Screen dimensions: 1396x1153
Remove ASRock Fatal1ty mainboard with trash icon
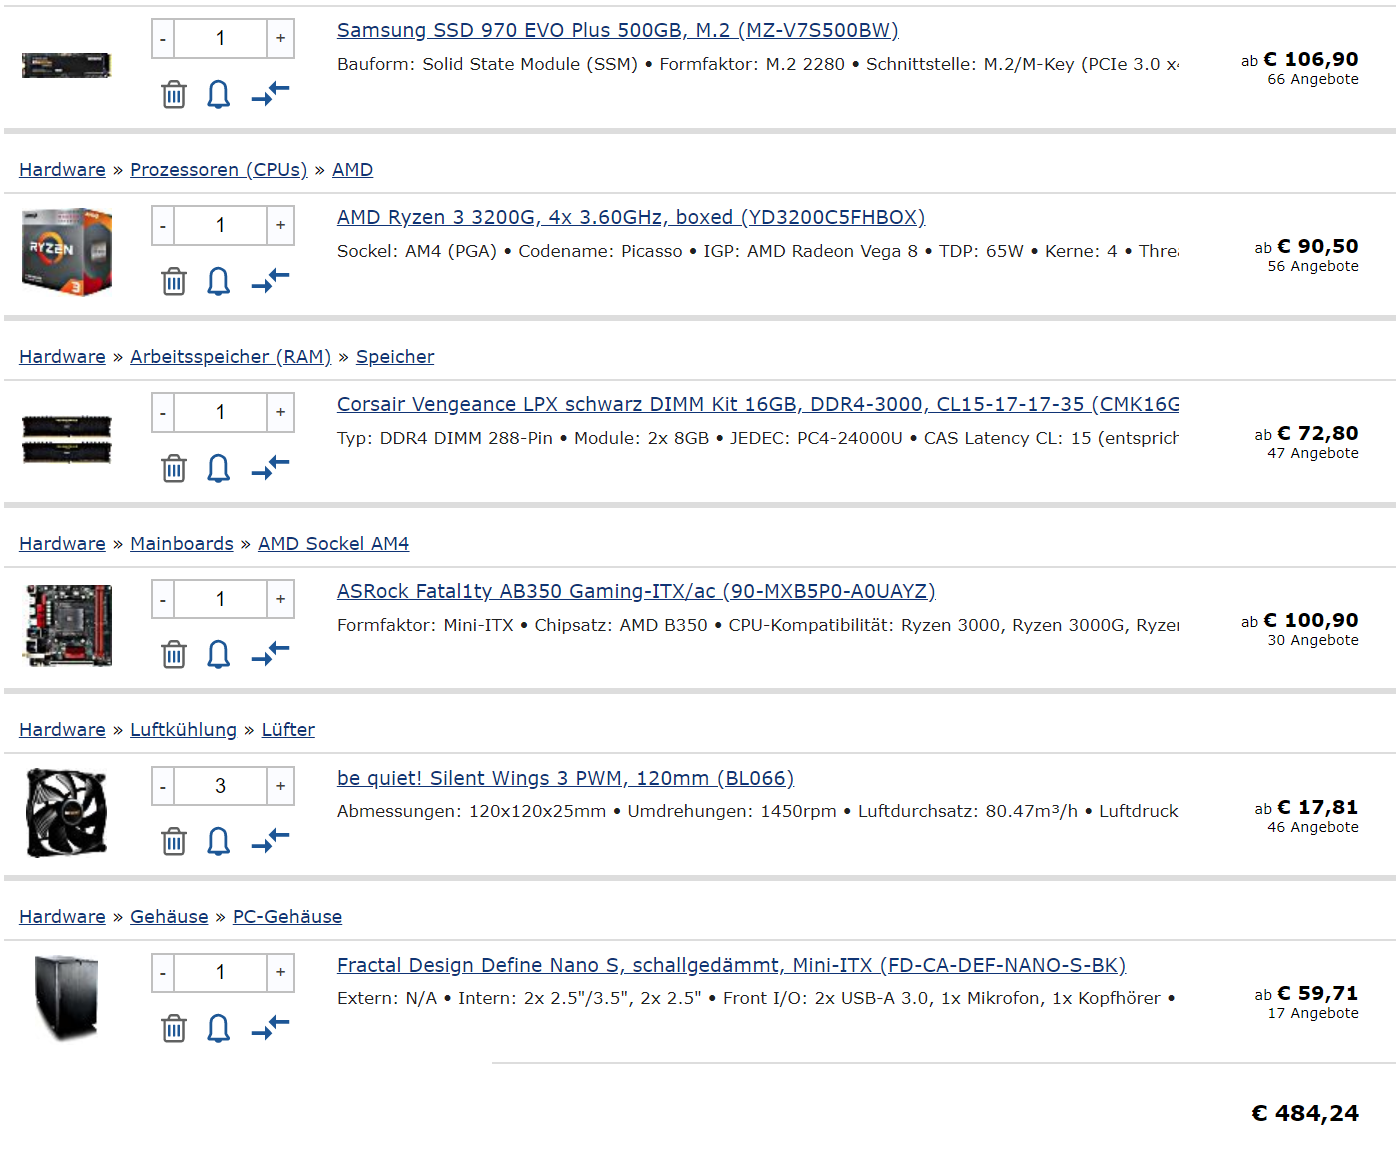(174, 655)
